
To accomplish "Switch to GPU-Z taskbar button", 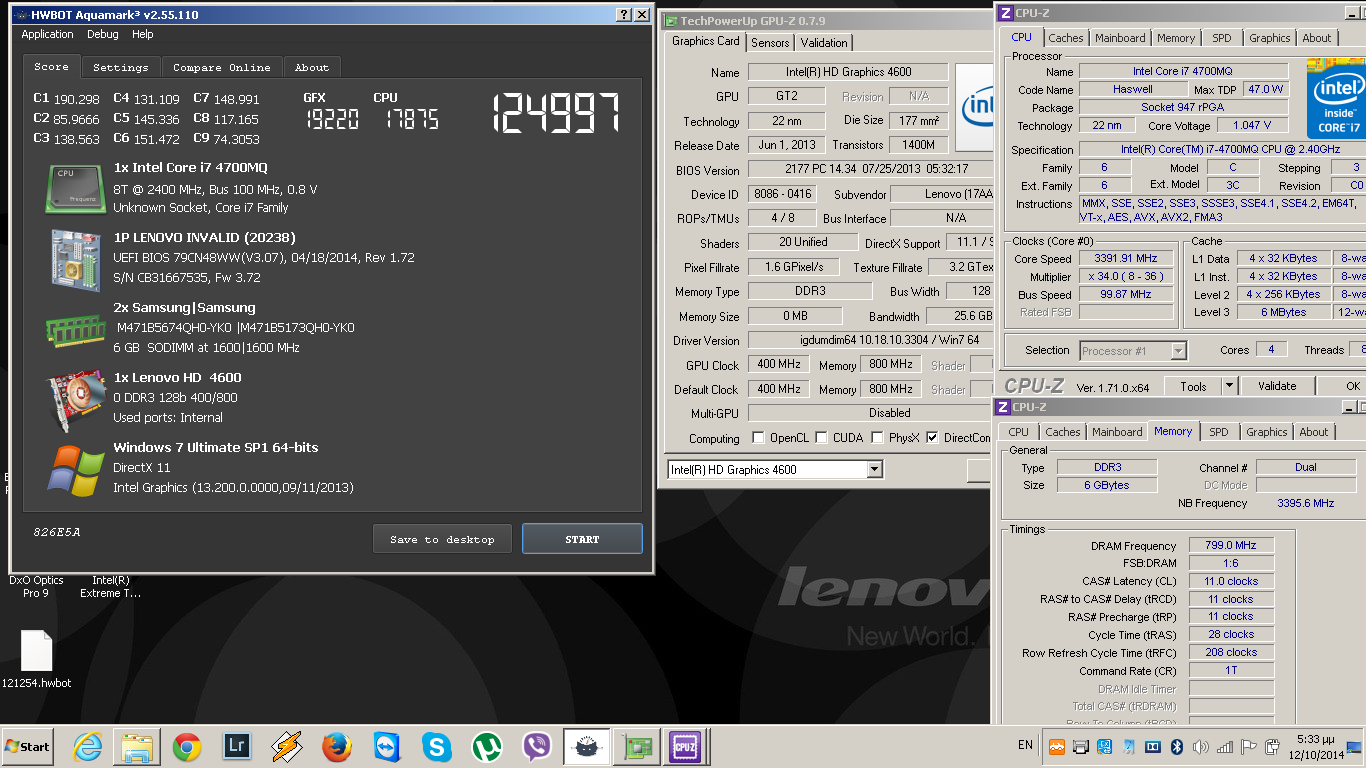I will click(x=636, y=746).
